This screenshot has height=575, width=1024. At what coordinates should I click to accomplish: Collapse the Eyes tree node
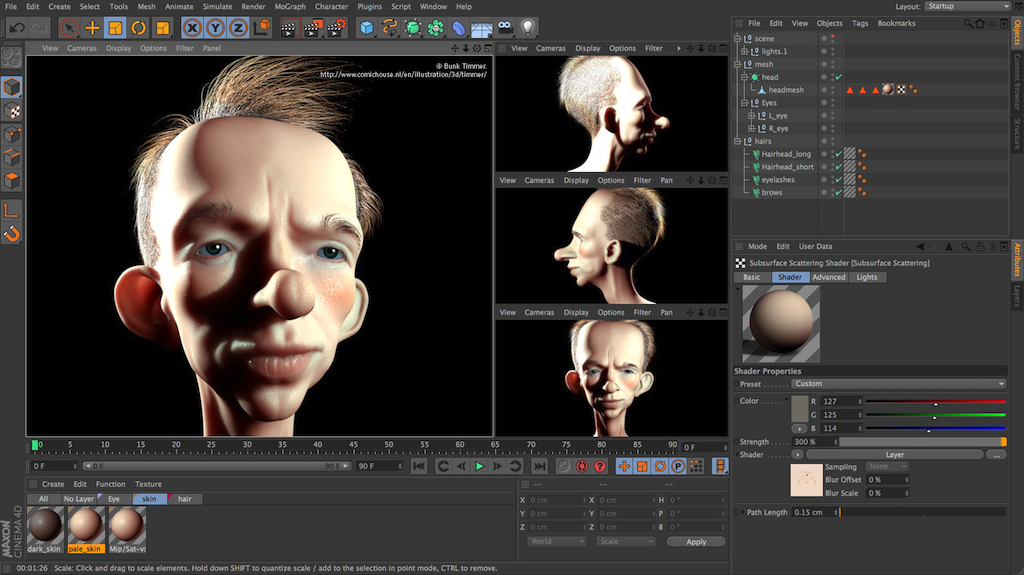(x=744, y=103)
